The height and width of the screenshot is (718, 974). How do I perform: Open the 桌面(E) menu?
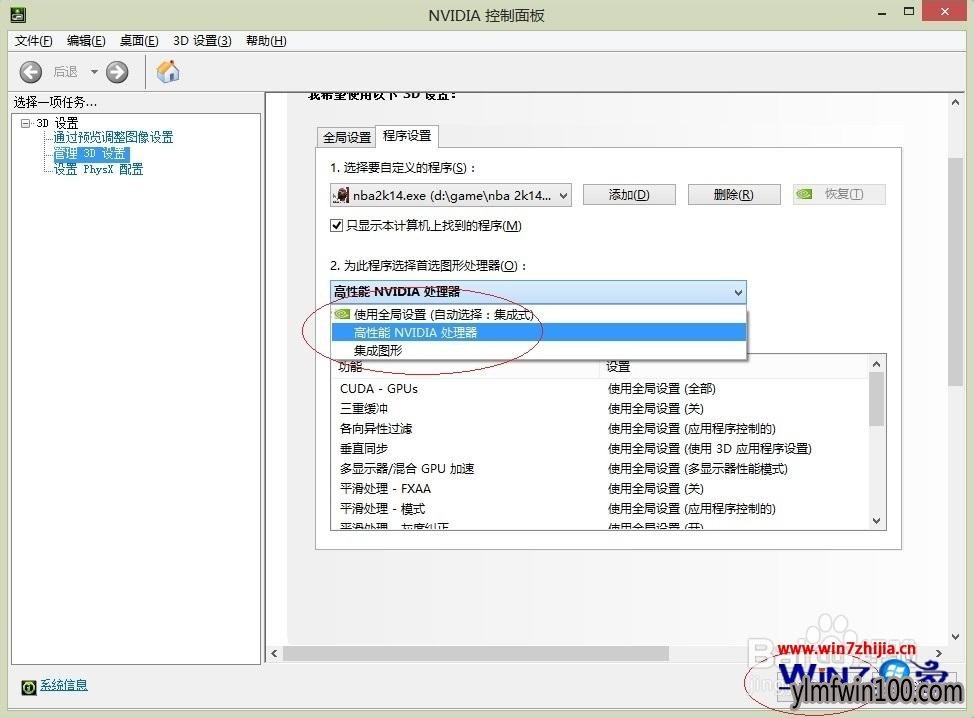coord(139,41)
